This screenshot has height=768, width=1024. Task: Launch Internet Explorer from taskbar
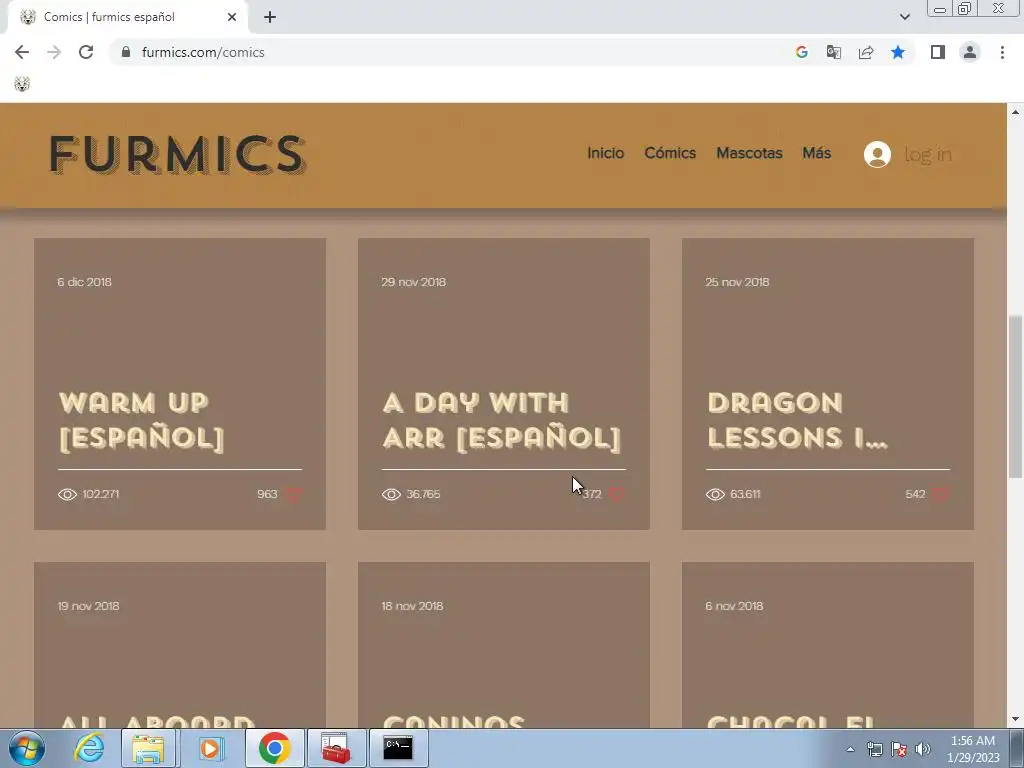89,748
